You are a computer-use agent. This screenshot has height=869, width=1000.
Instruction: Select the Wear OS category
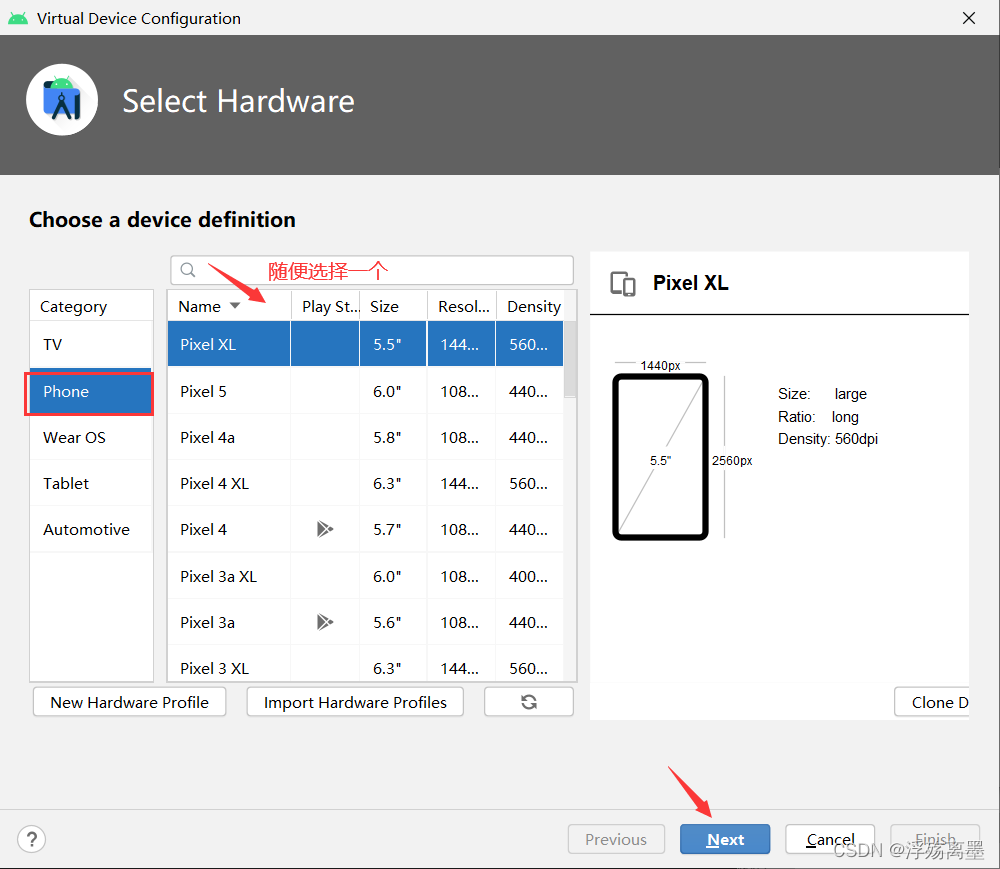[91, 437]
